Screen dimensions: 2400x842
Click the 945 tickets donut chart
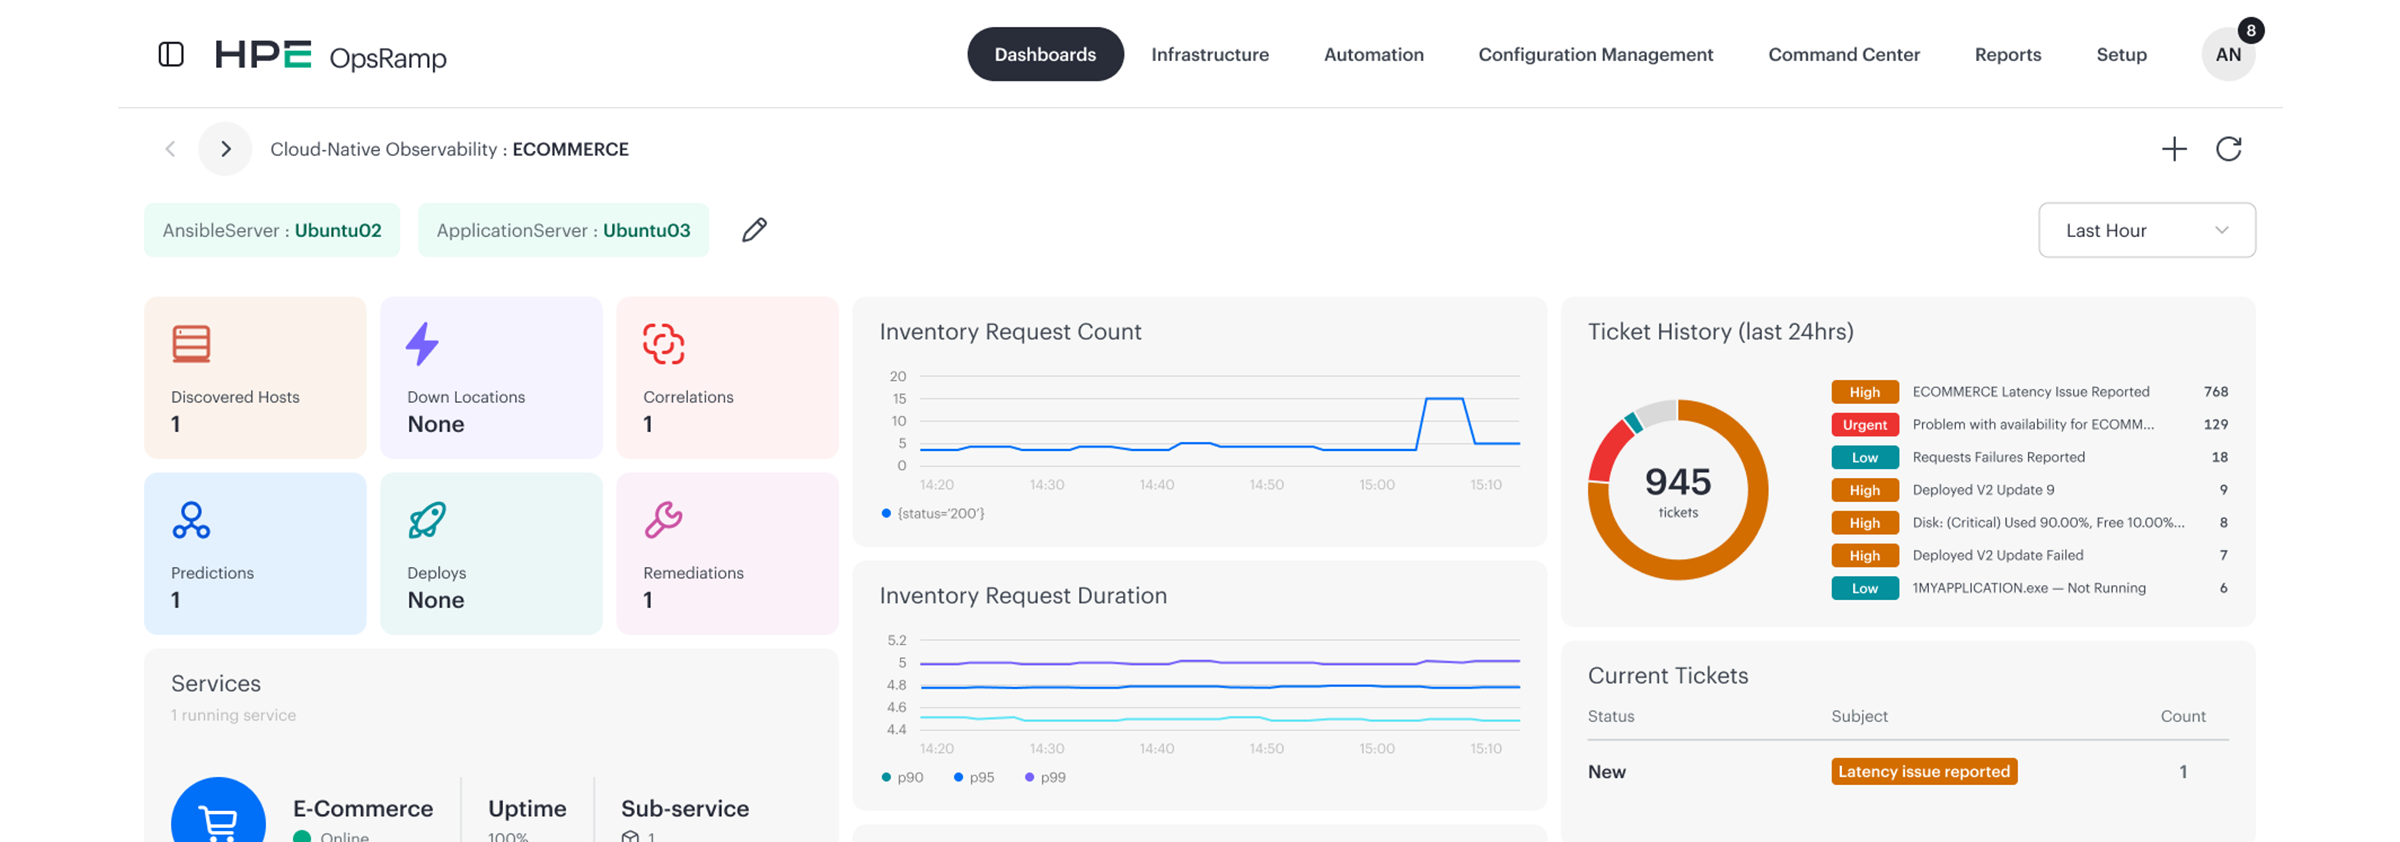point(1678,490)
